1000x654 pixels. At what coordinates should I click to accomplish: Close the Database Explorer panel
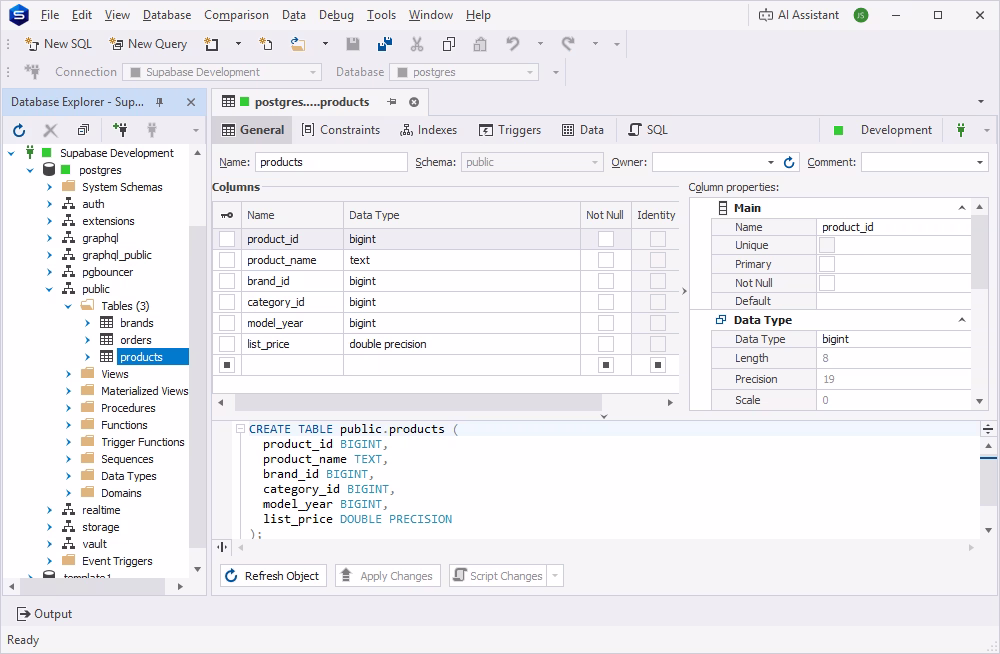(x=191, y=102)
